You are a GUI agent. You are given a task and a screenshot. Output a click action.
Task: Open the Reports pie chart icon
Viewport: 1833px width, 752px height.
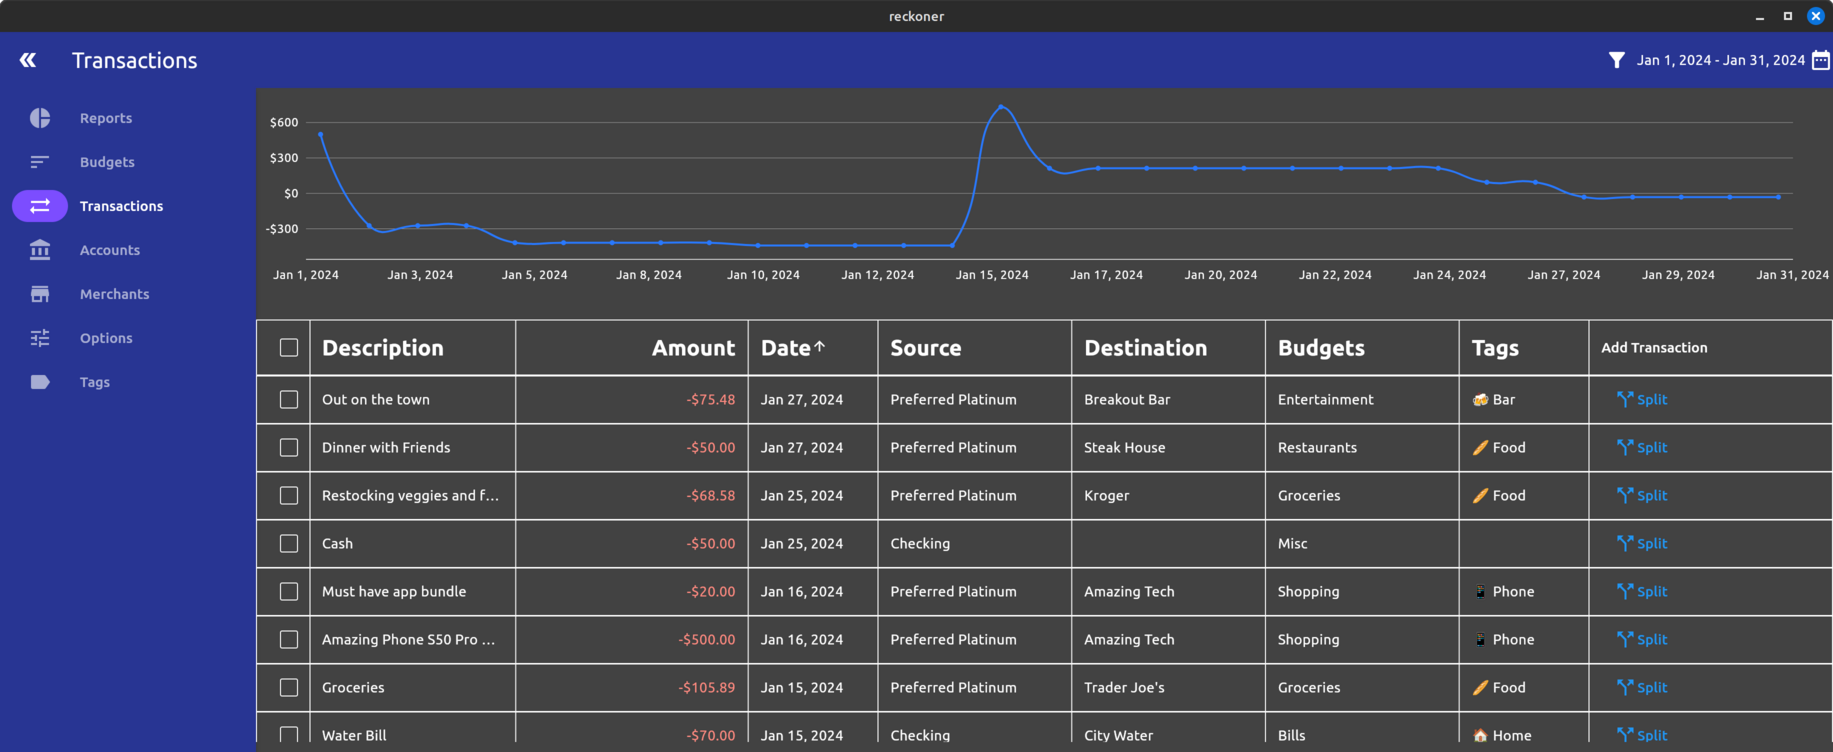coord(40,118)
